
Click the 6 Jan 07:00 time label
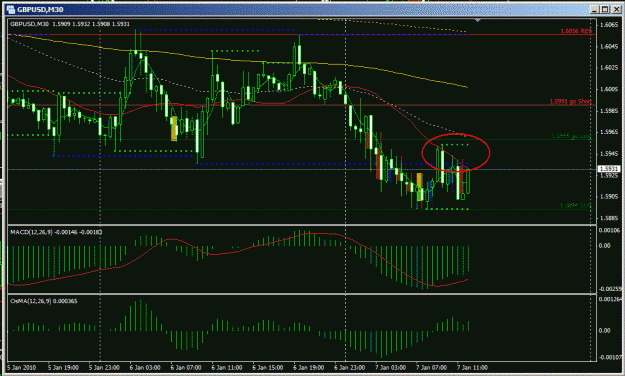pyautogui.click(x=186, y=367)
